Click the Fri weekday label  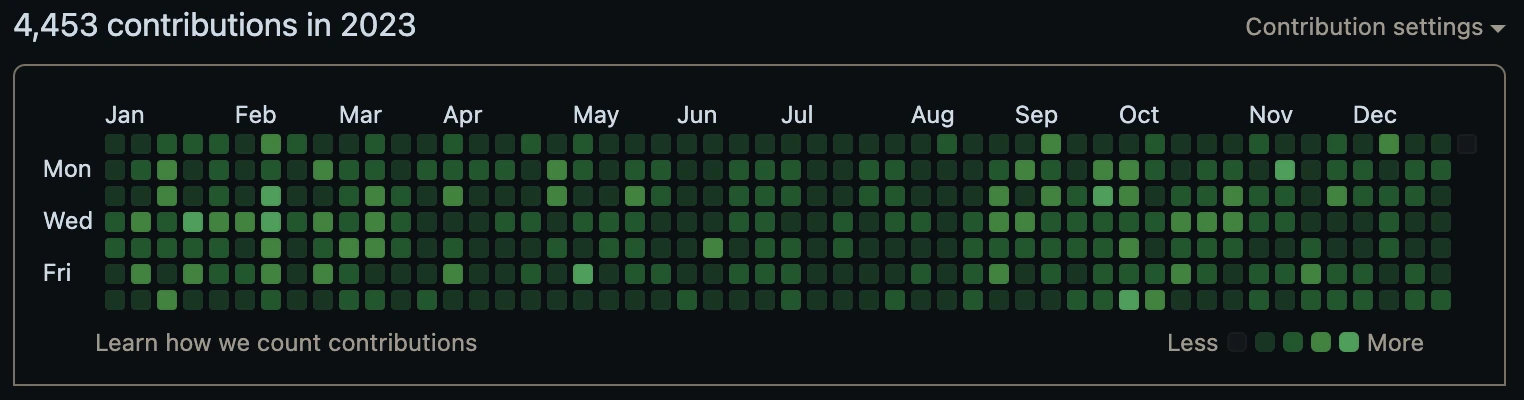tap(57, 273)
